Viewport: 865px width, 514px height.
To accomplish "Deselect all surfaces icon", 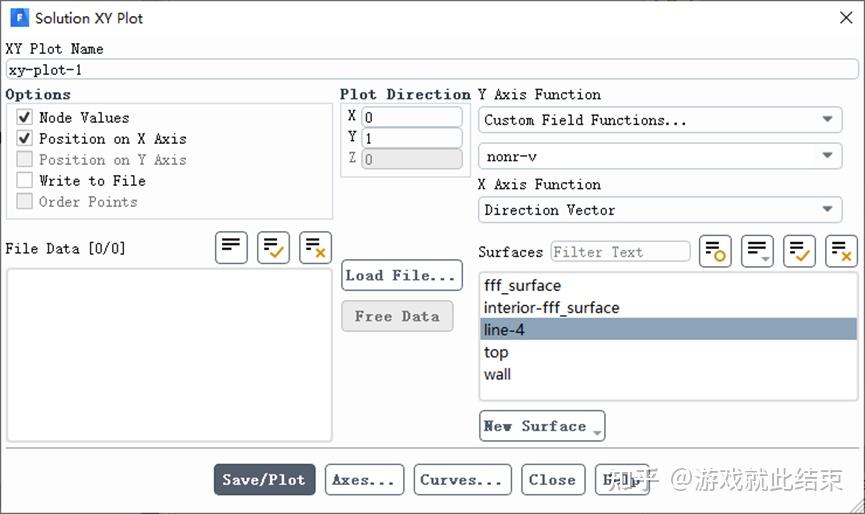I will pyautogui.click(x=841, y=251).
